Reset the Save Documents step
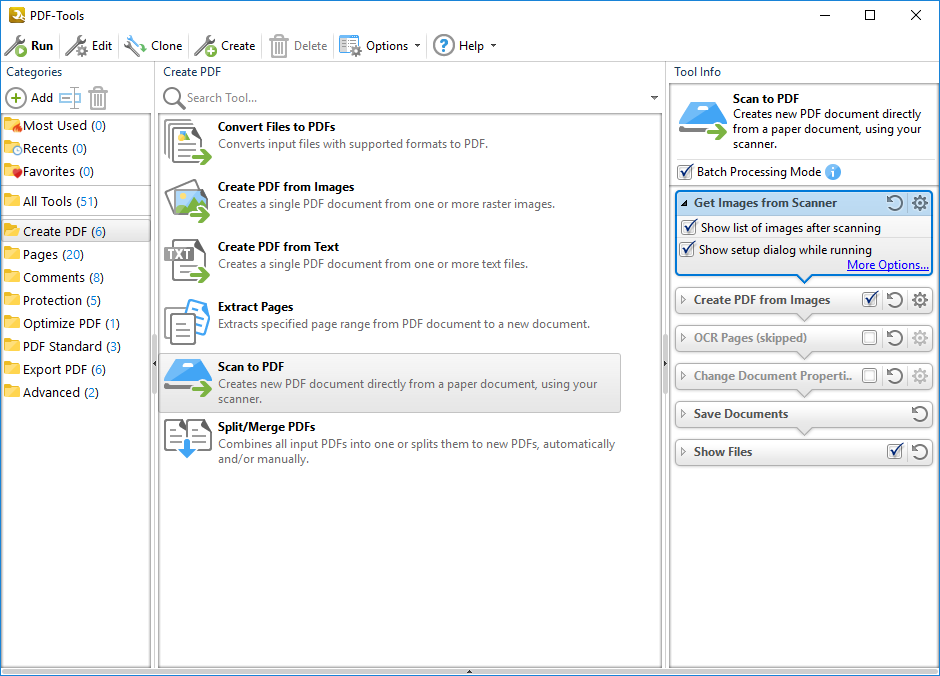 (x=920, y=414)
